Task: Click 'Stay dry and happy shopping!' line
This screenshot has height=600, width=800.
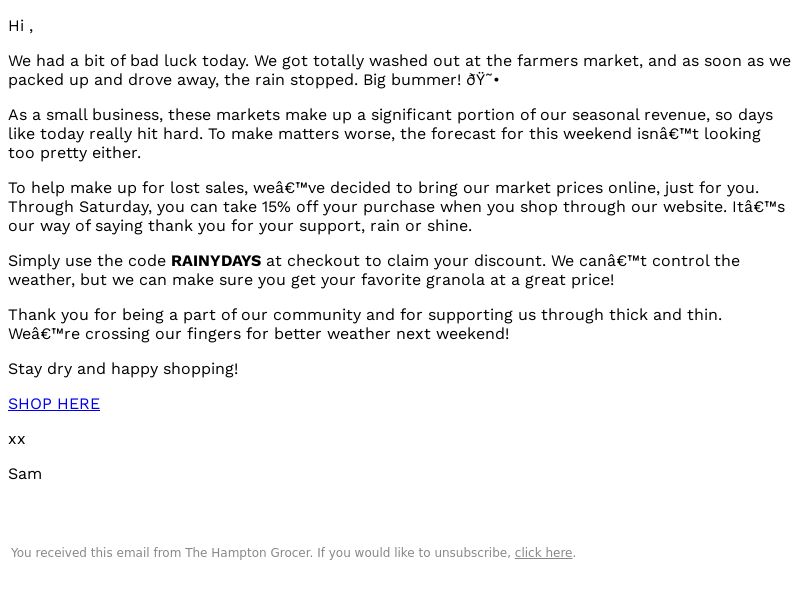Action: tap(123, 369)
